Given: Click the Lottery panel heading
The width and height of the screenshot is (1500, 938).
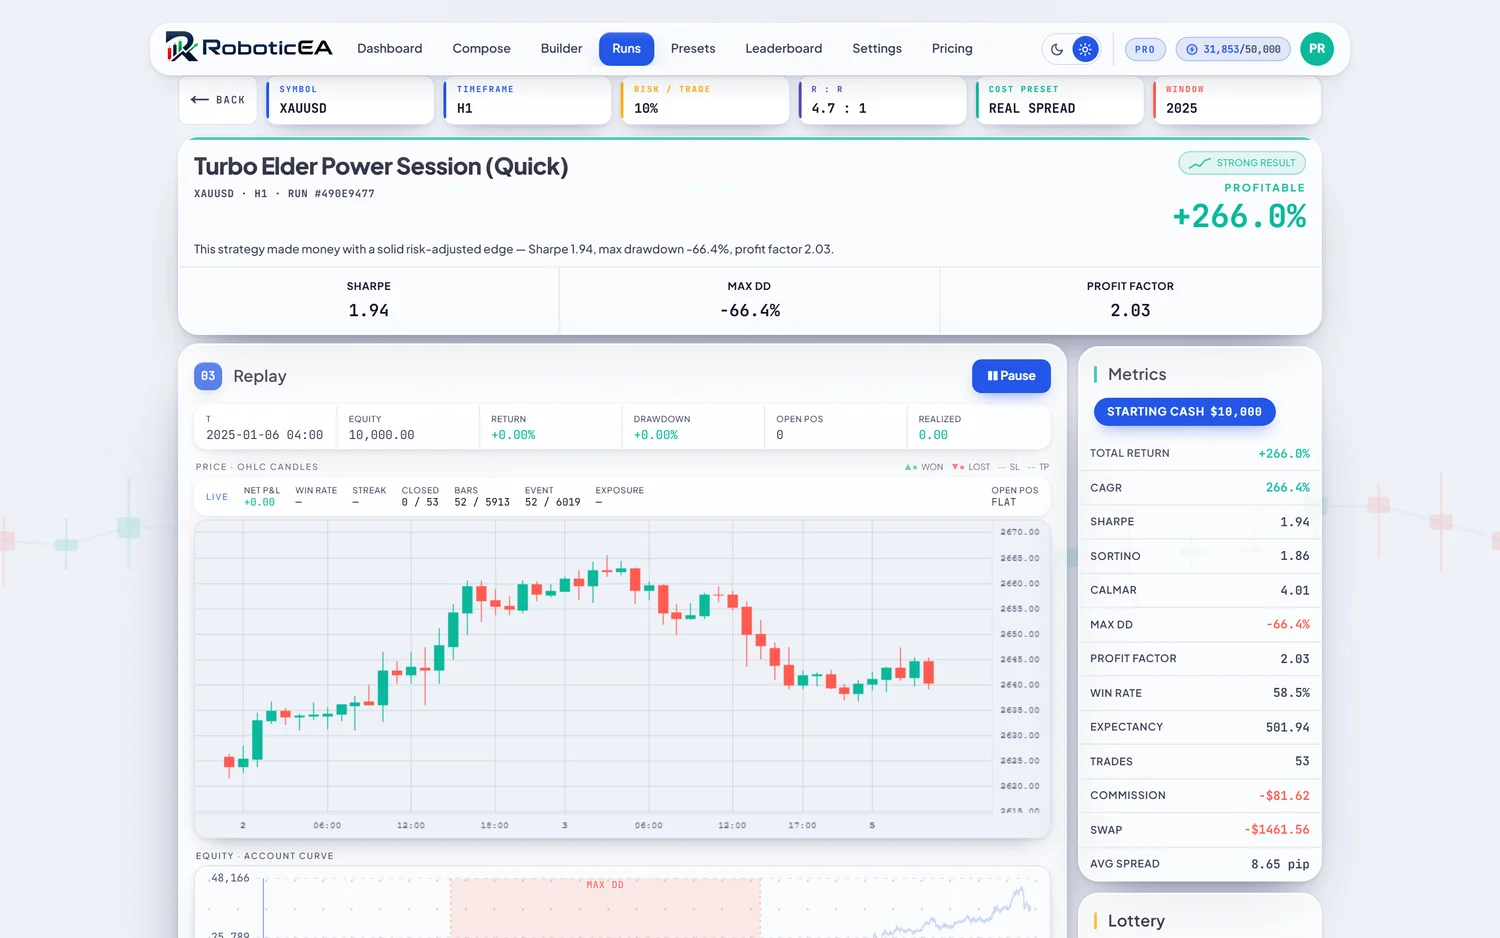Looking at the screenshot, I should [1136, 921].
